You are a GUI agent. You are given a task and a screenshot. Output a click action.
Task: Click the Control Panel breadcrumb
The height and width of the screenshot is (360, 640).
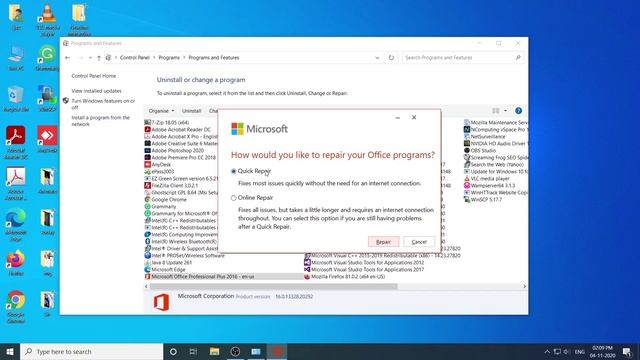coord(135,58)
